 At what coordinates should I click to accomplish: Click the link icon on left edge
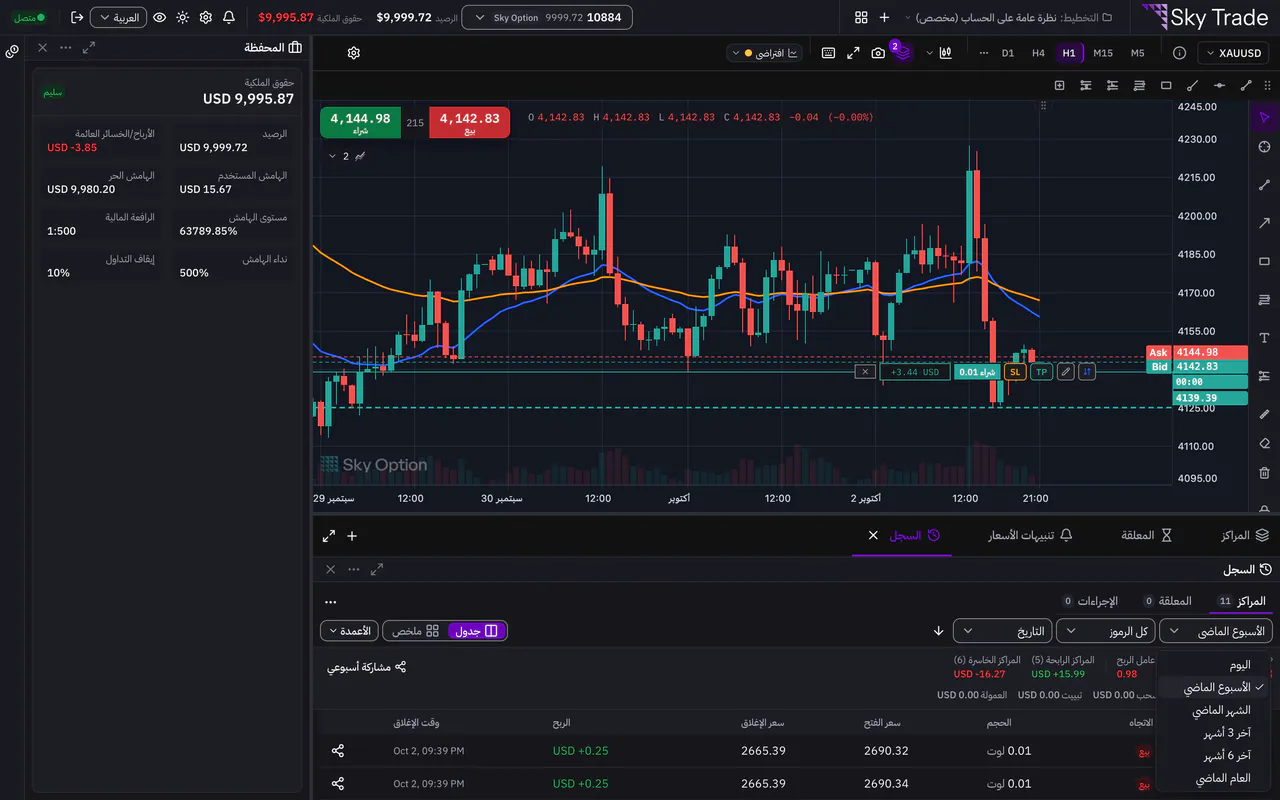pyautogui.click(x=12, y=51)
